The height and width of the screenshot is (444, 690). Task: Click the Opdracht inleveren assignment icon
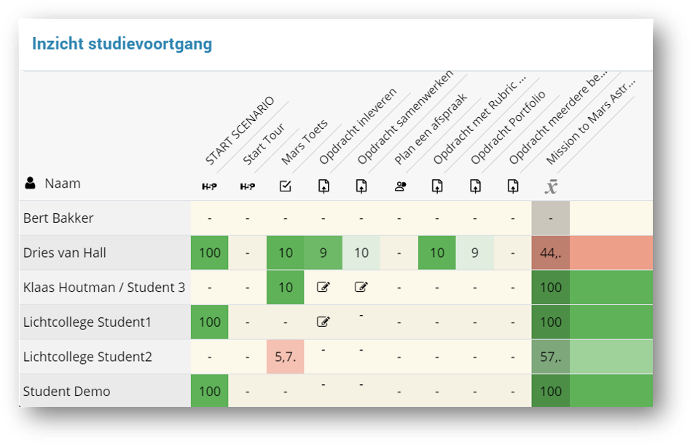323,186
